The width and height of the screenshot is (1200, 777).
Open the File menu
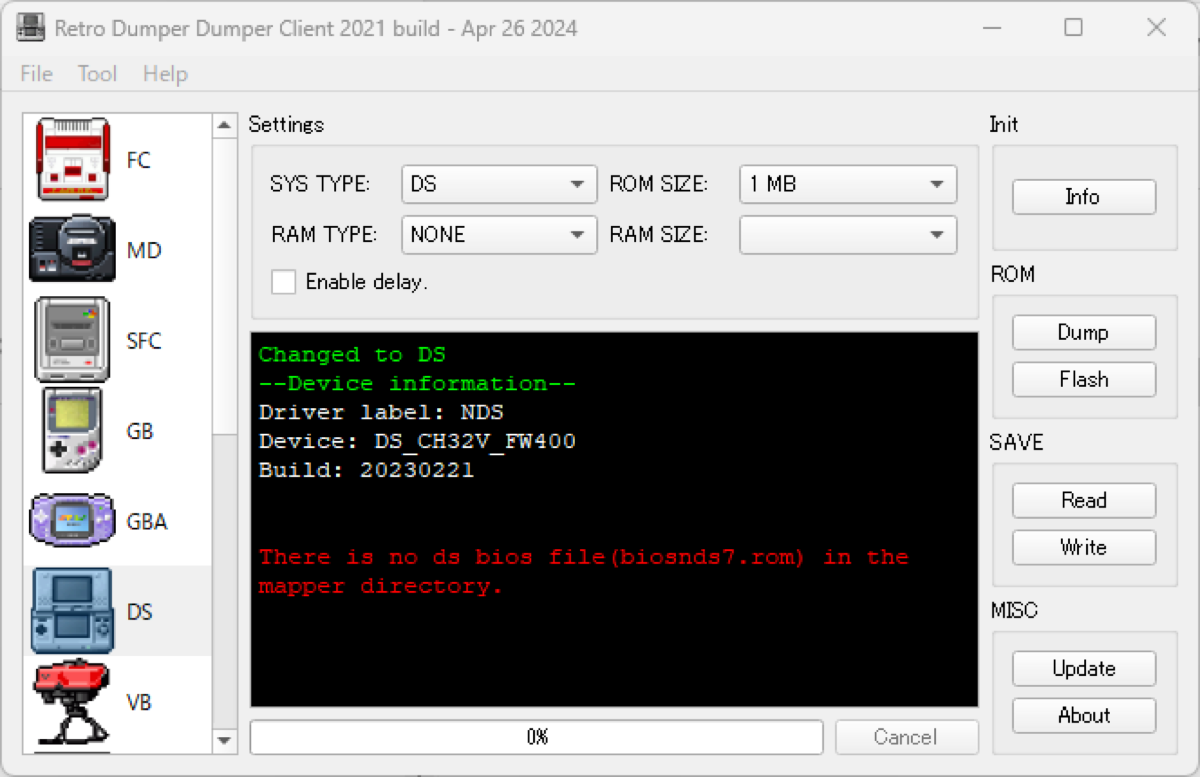(x=36, y=74)
